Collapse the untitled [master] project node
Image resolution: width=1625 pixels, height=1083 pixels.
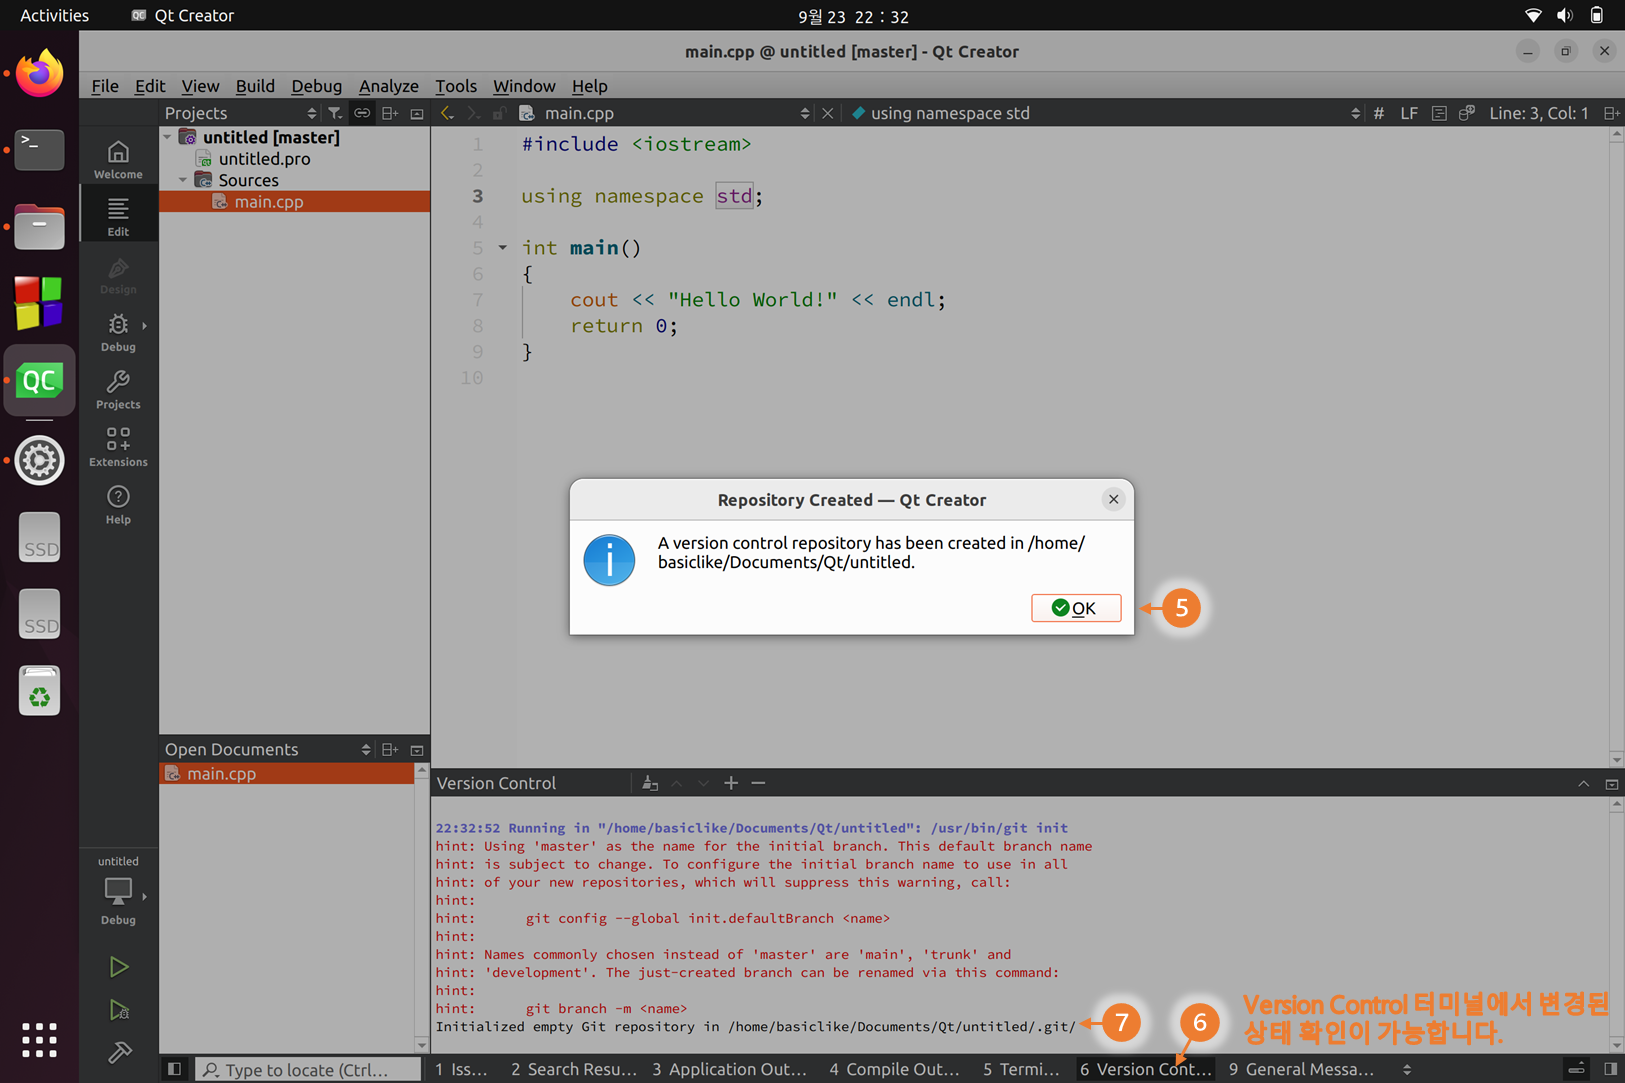(168, 137)
